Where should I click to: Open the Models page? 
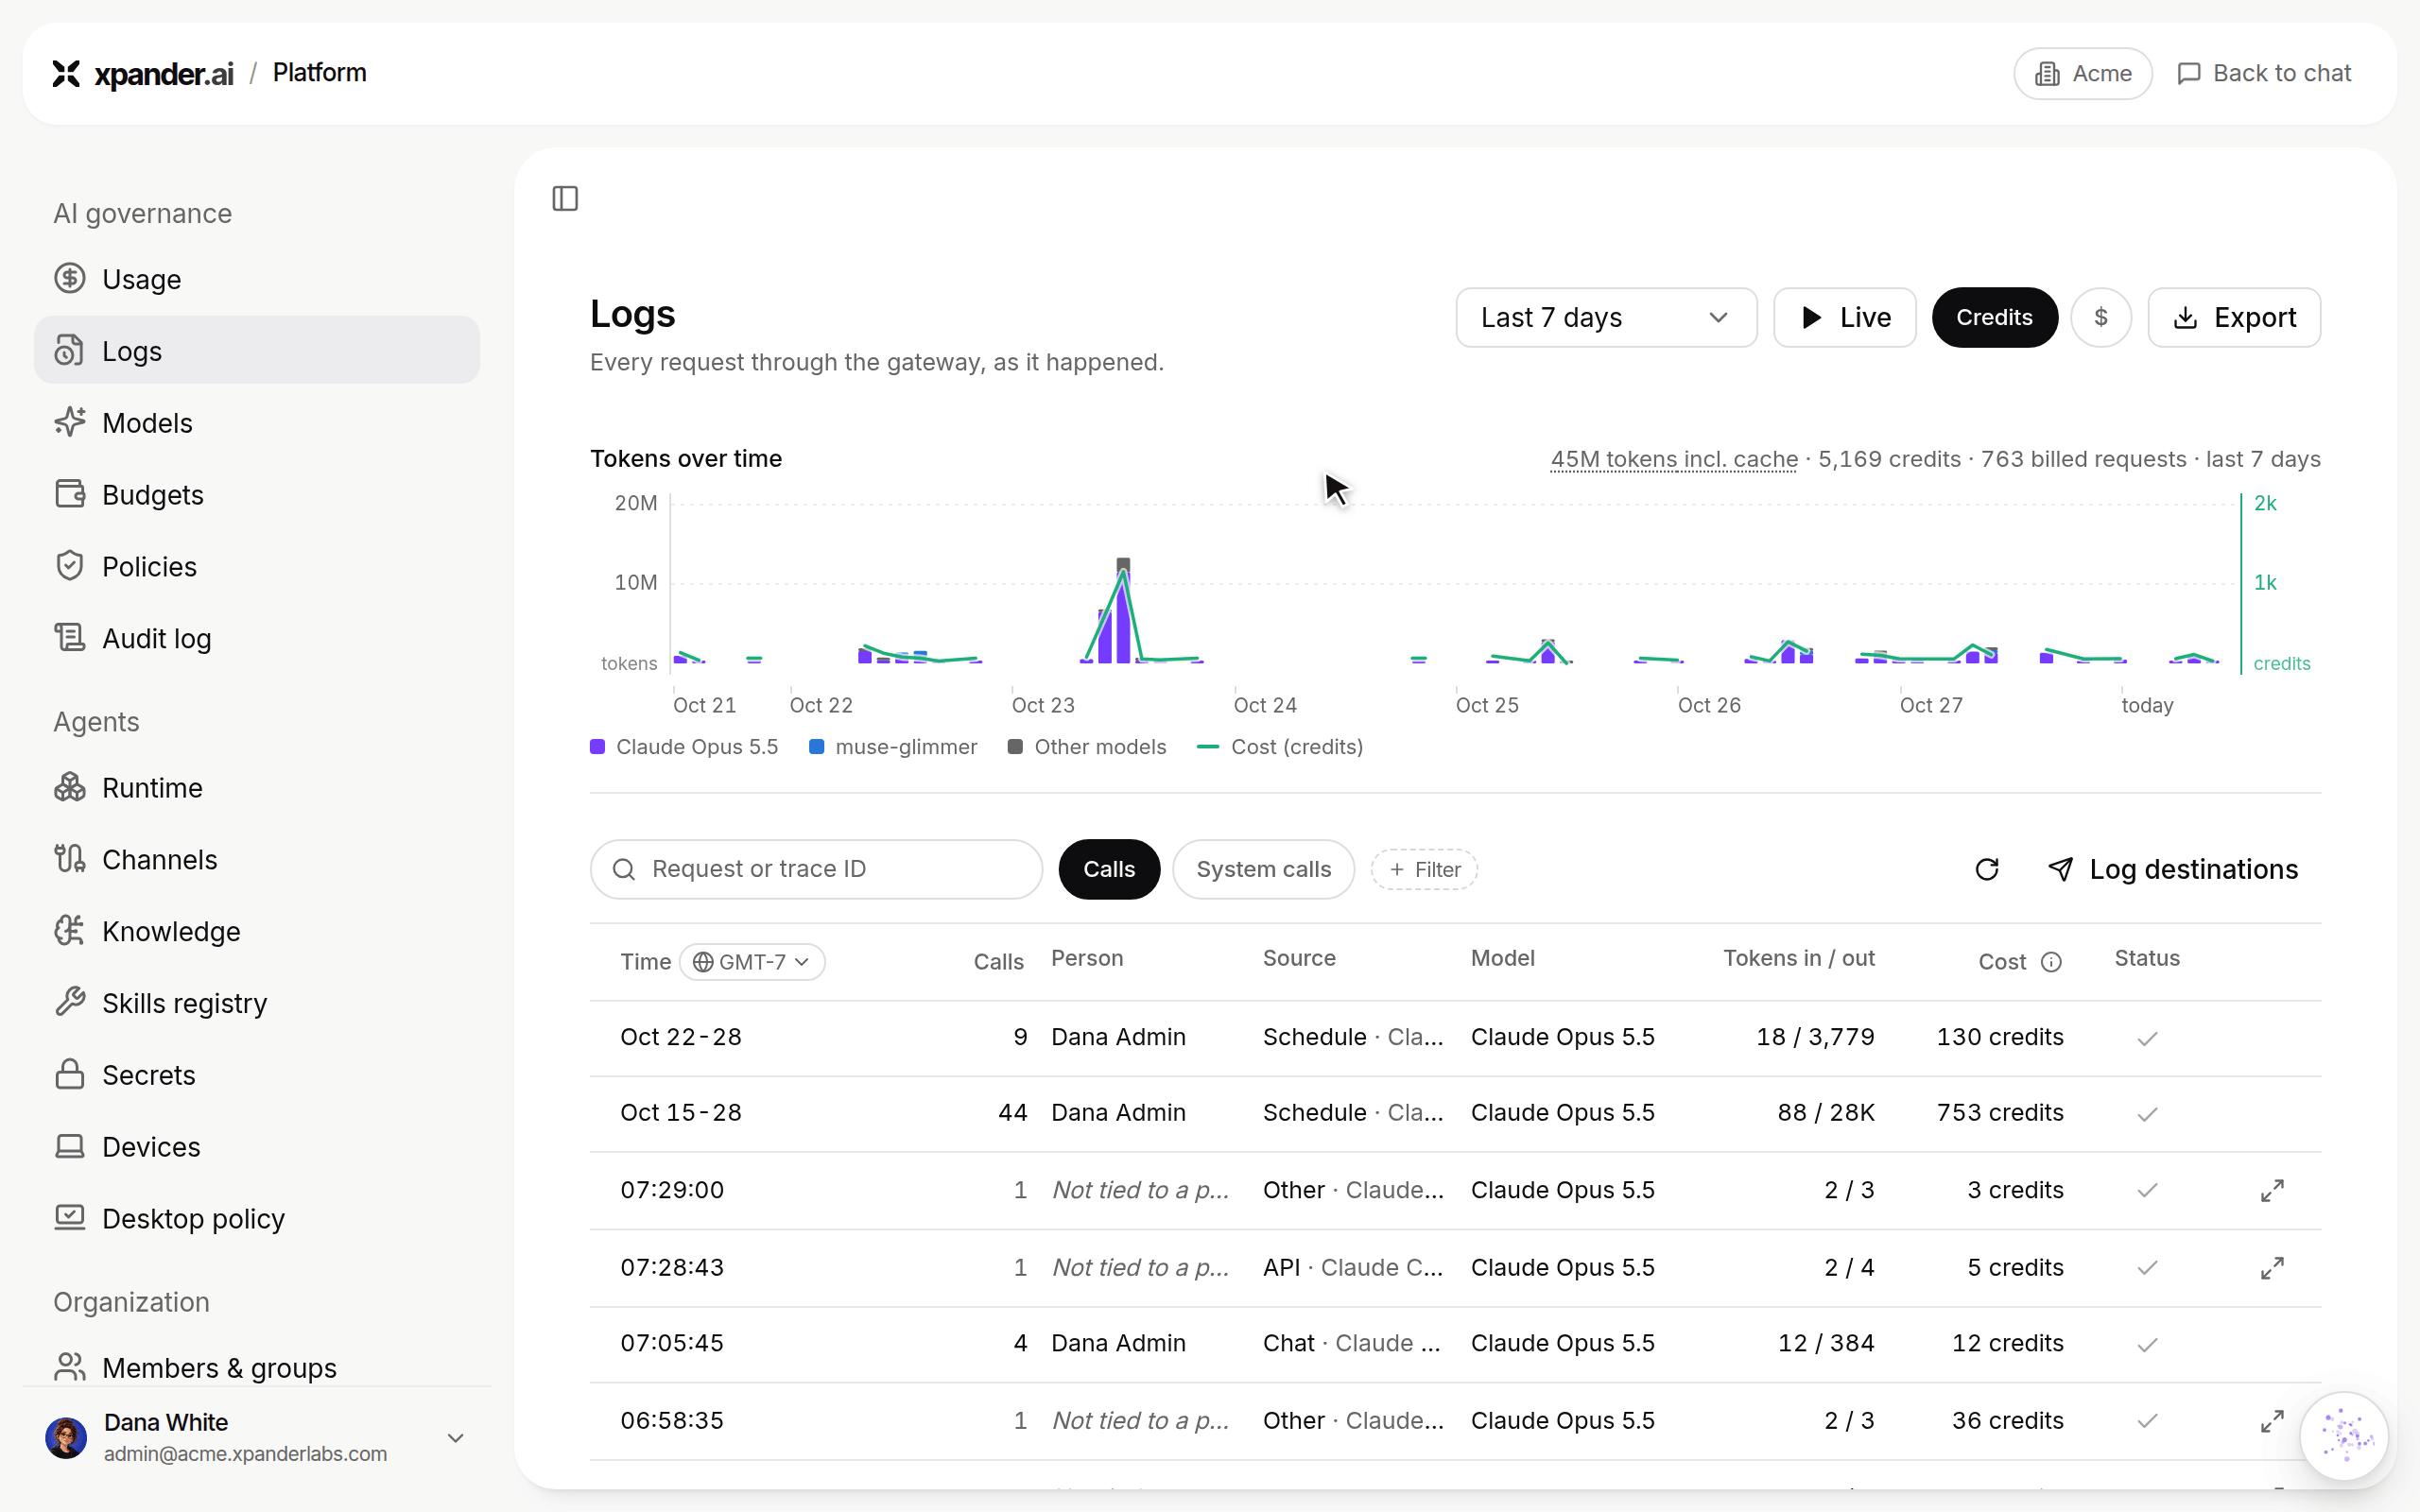(x=257, y=423)
